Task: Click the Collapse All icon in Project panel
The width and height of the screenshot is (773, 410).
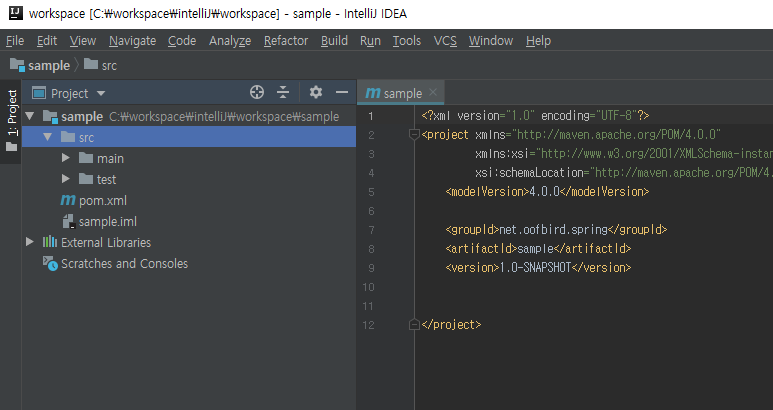Action: [283, 92]
